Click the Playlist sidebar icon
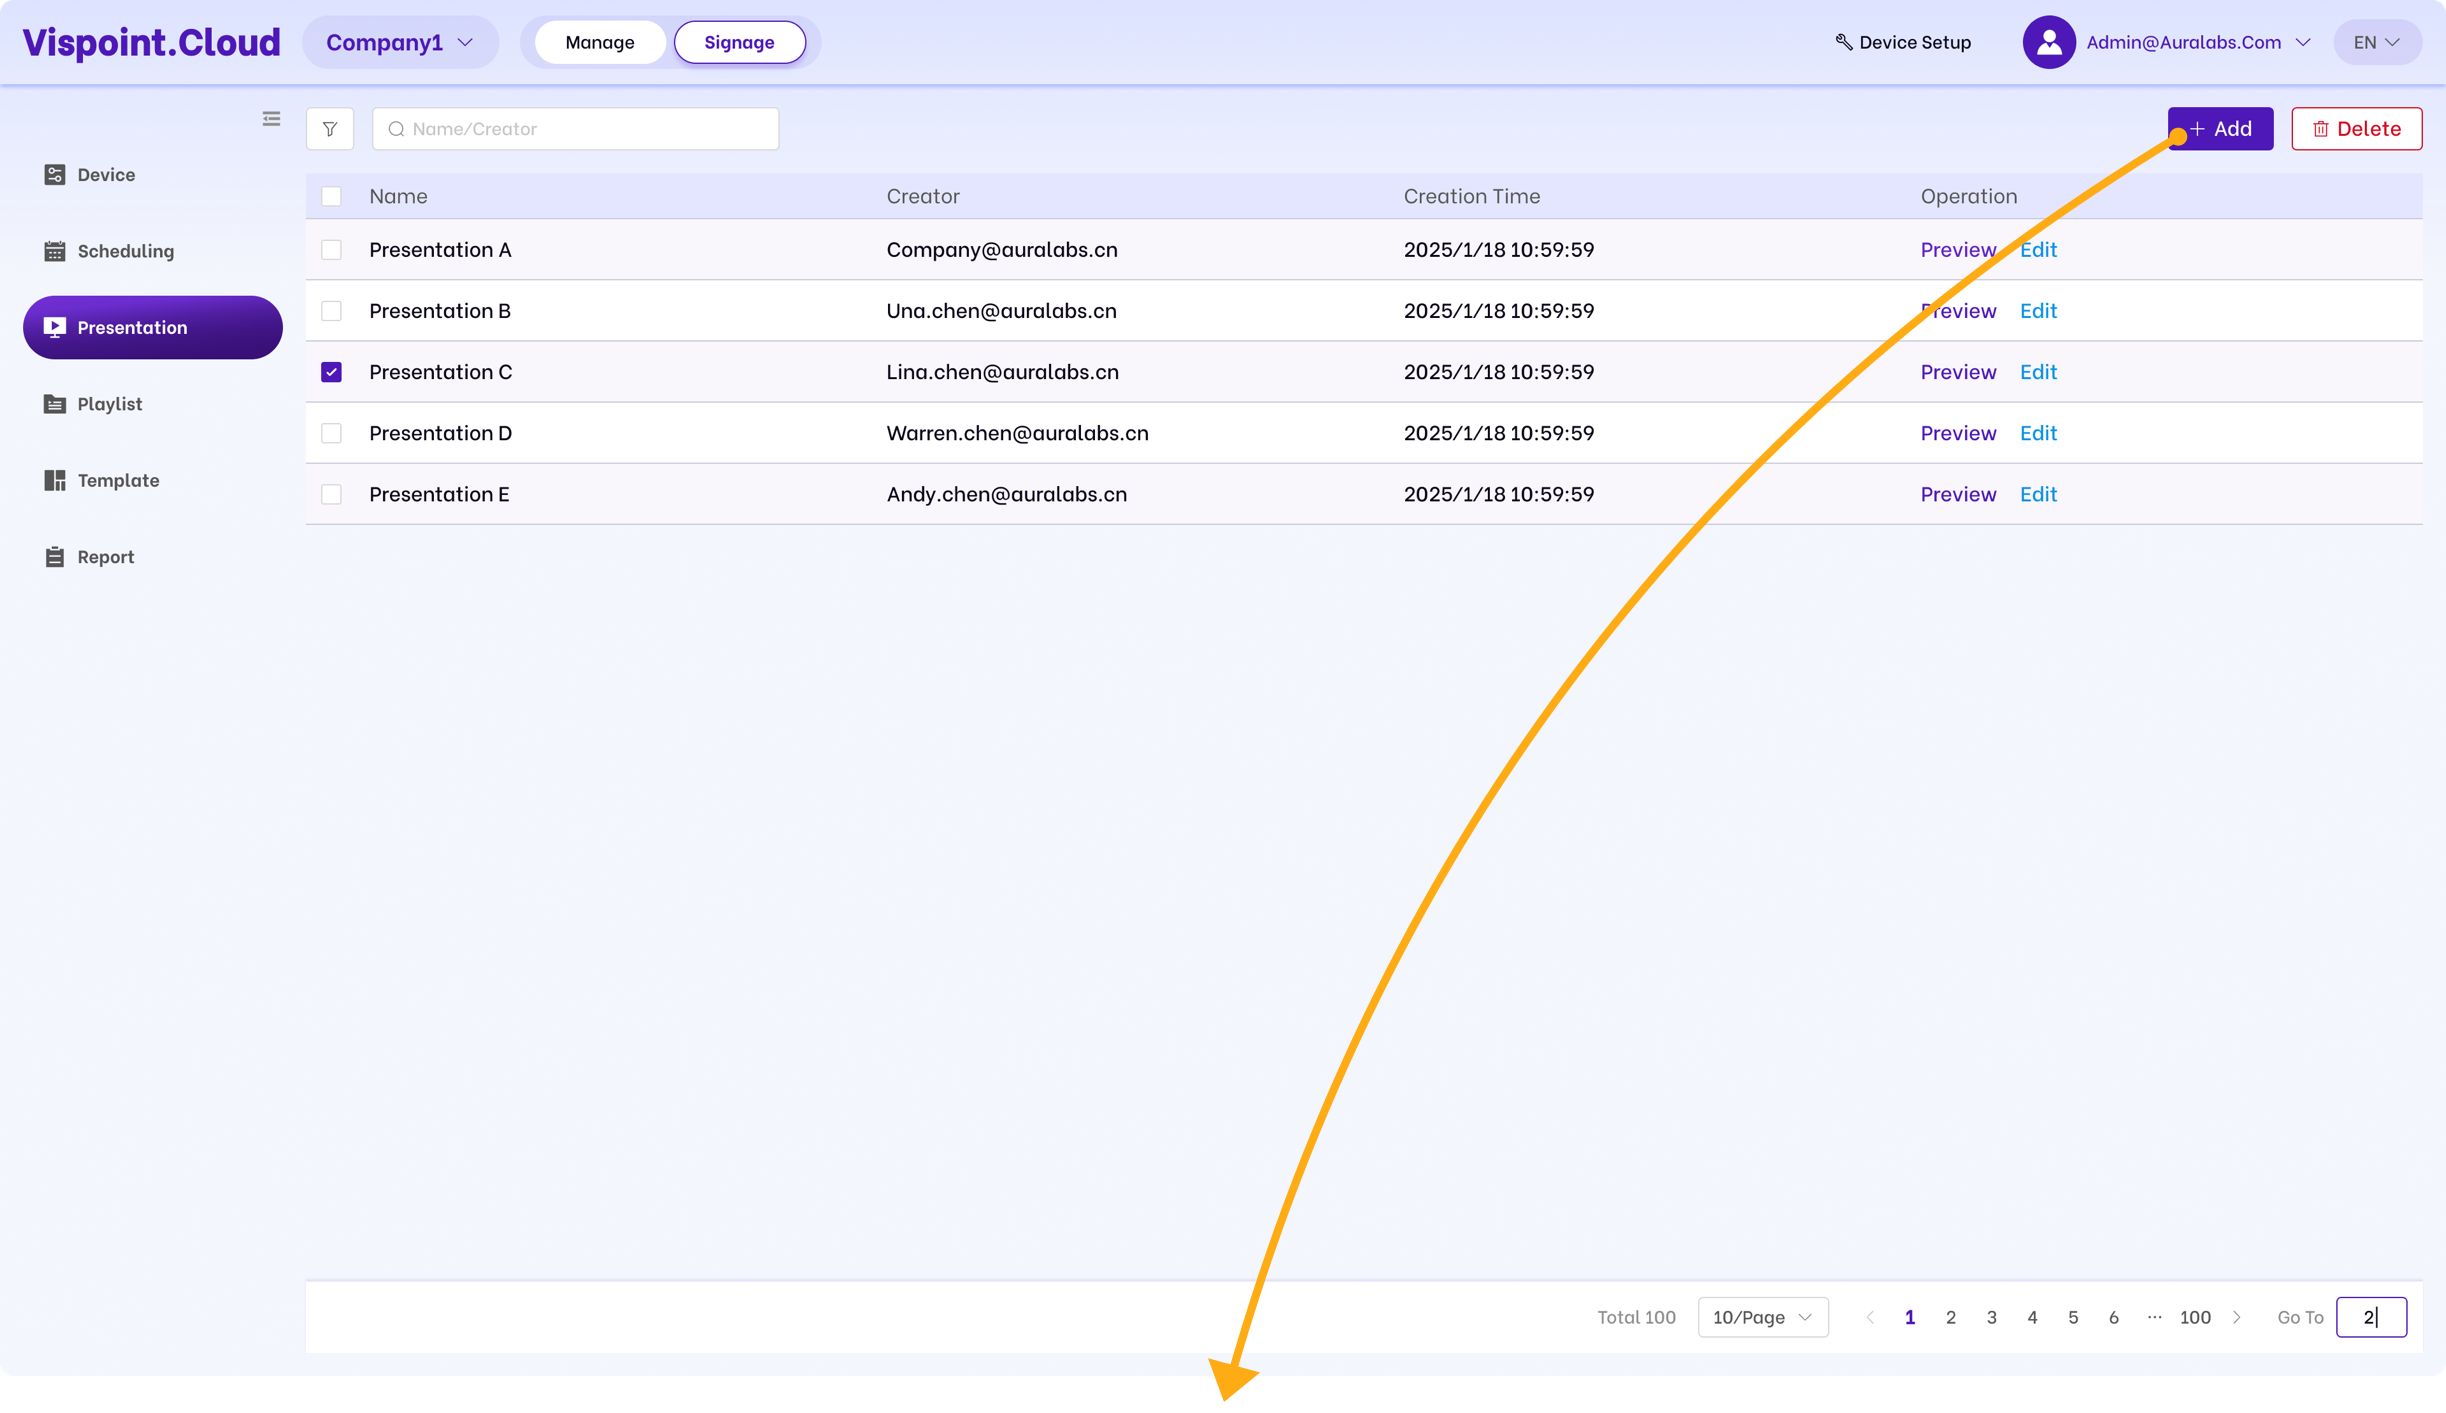Viewport: 2446px width, 1413px height. 55,404
